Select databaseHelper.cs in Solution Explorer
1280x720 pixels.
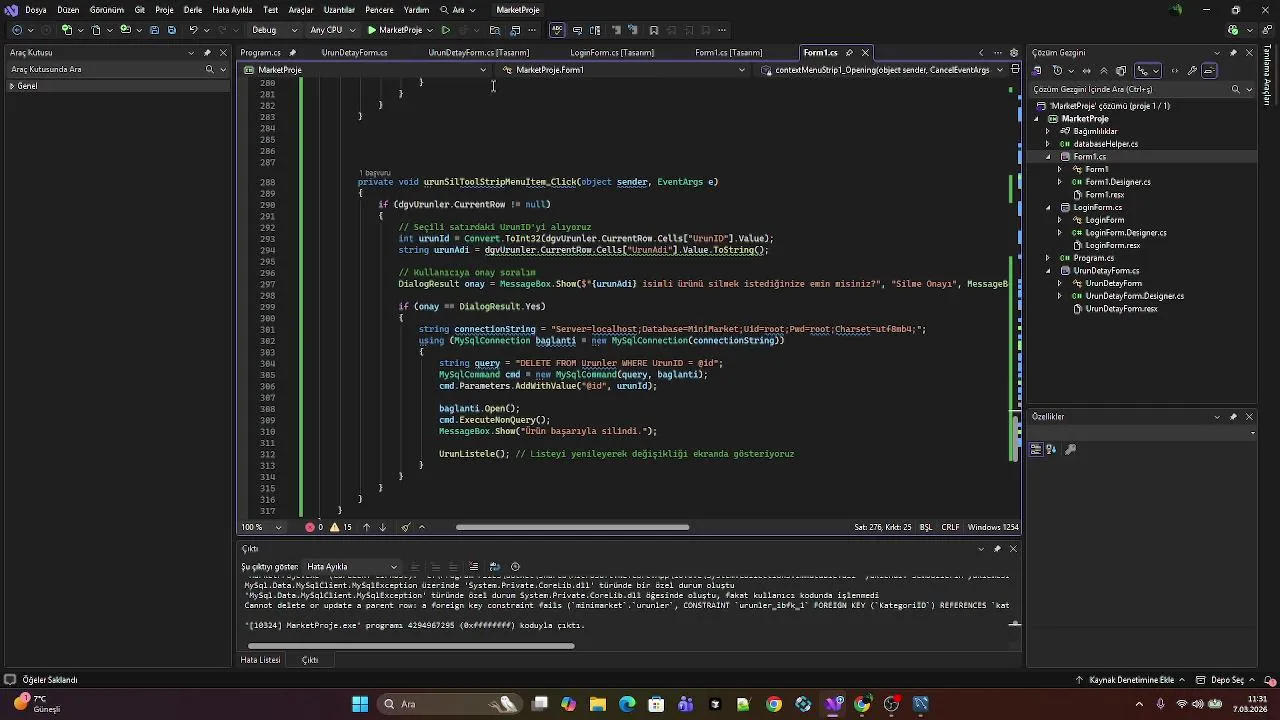pos(1105,144)
